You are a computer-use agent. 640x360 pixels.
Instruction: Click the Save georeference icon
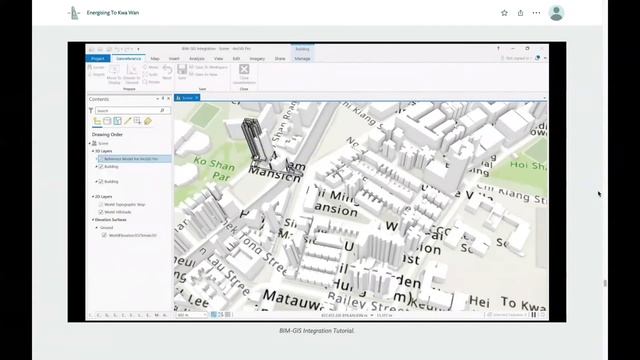click(182, 72)
